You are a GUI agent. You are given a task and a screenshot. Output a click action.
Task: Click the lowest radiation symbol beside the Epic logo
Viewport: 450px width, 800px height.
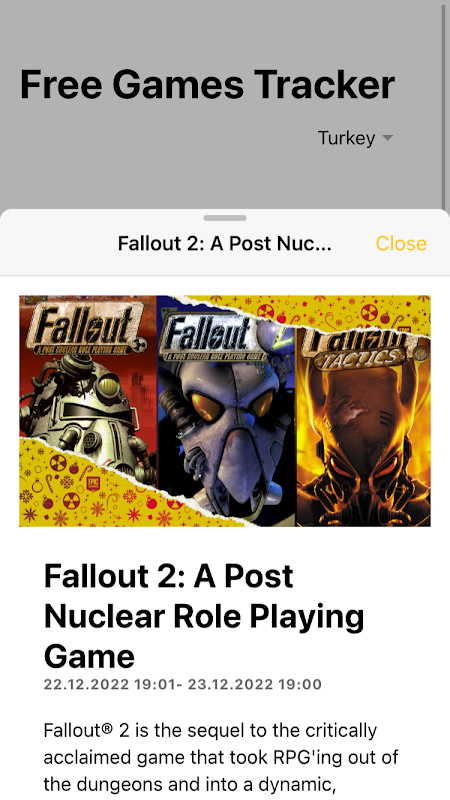[x=69, y=500]
